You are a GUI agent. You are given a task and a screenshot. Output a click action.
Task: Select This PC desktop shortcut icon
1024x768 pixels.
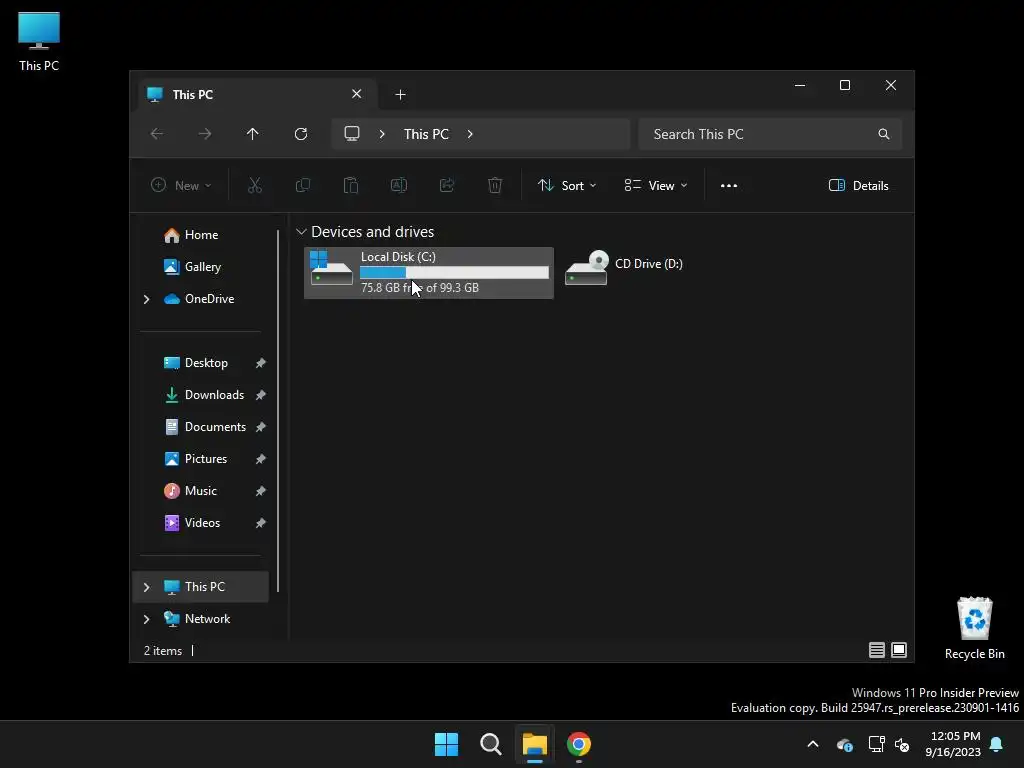[39, 41]
